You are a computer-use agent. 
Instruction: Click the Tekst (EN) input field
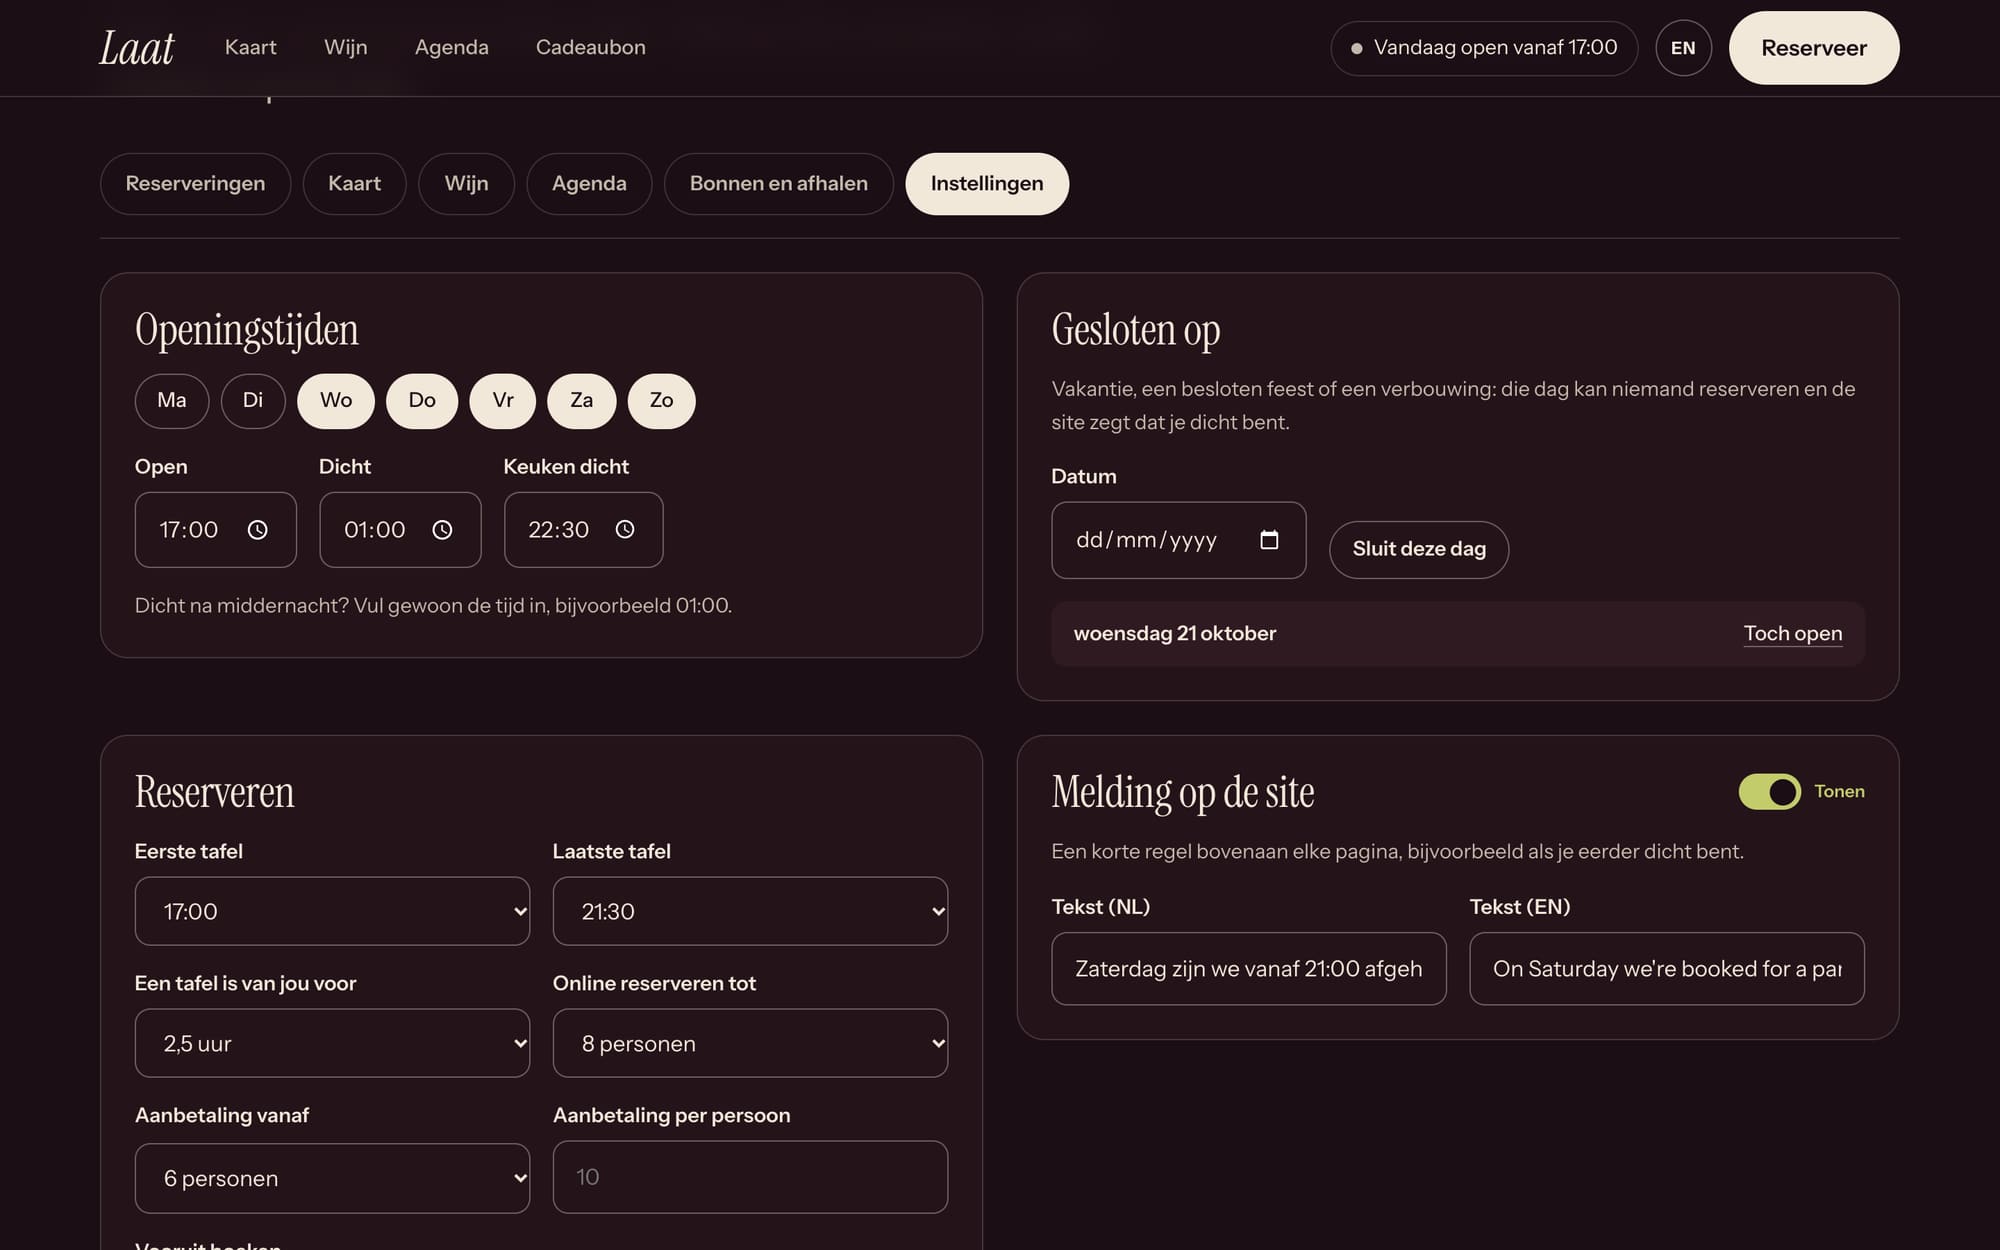pos(1667,969)
